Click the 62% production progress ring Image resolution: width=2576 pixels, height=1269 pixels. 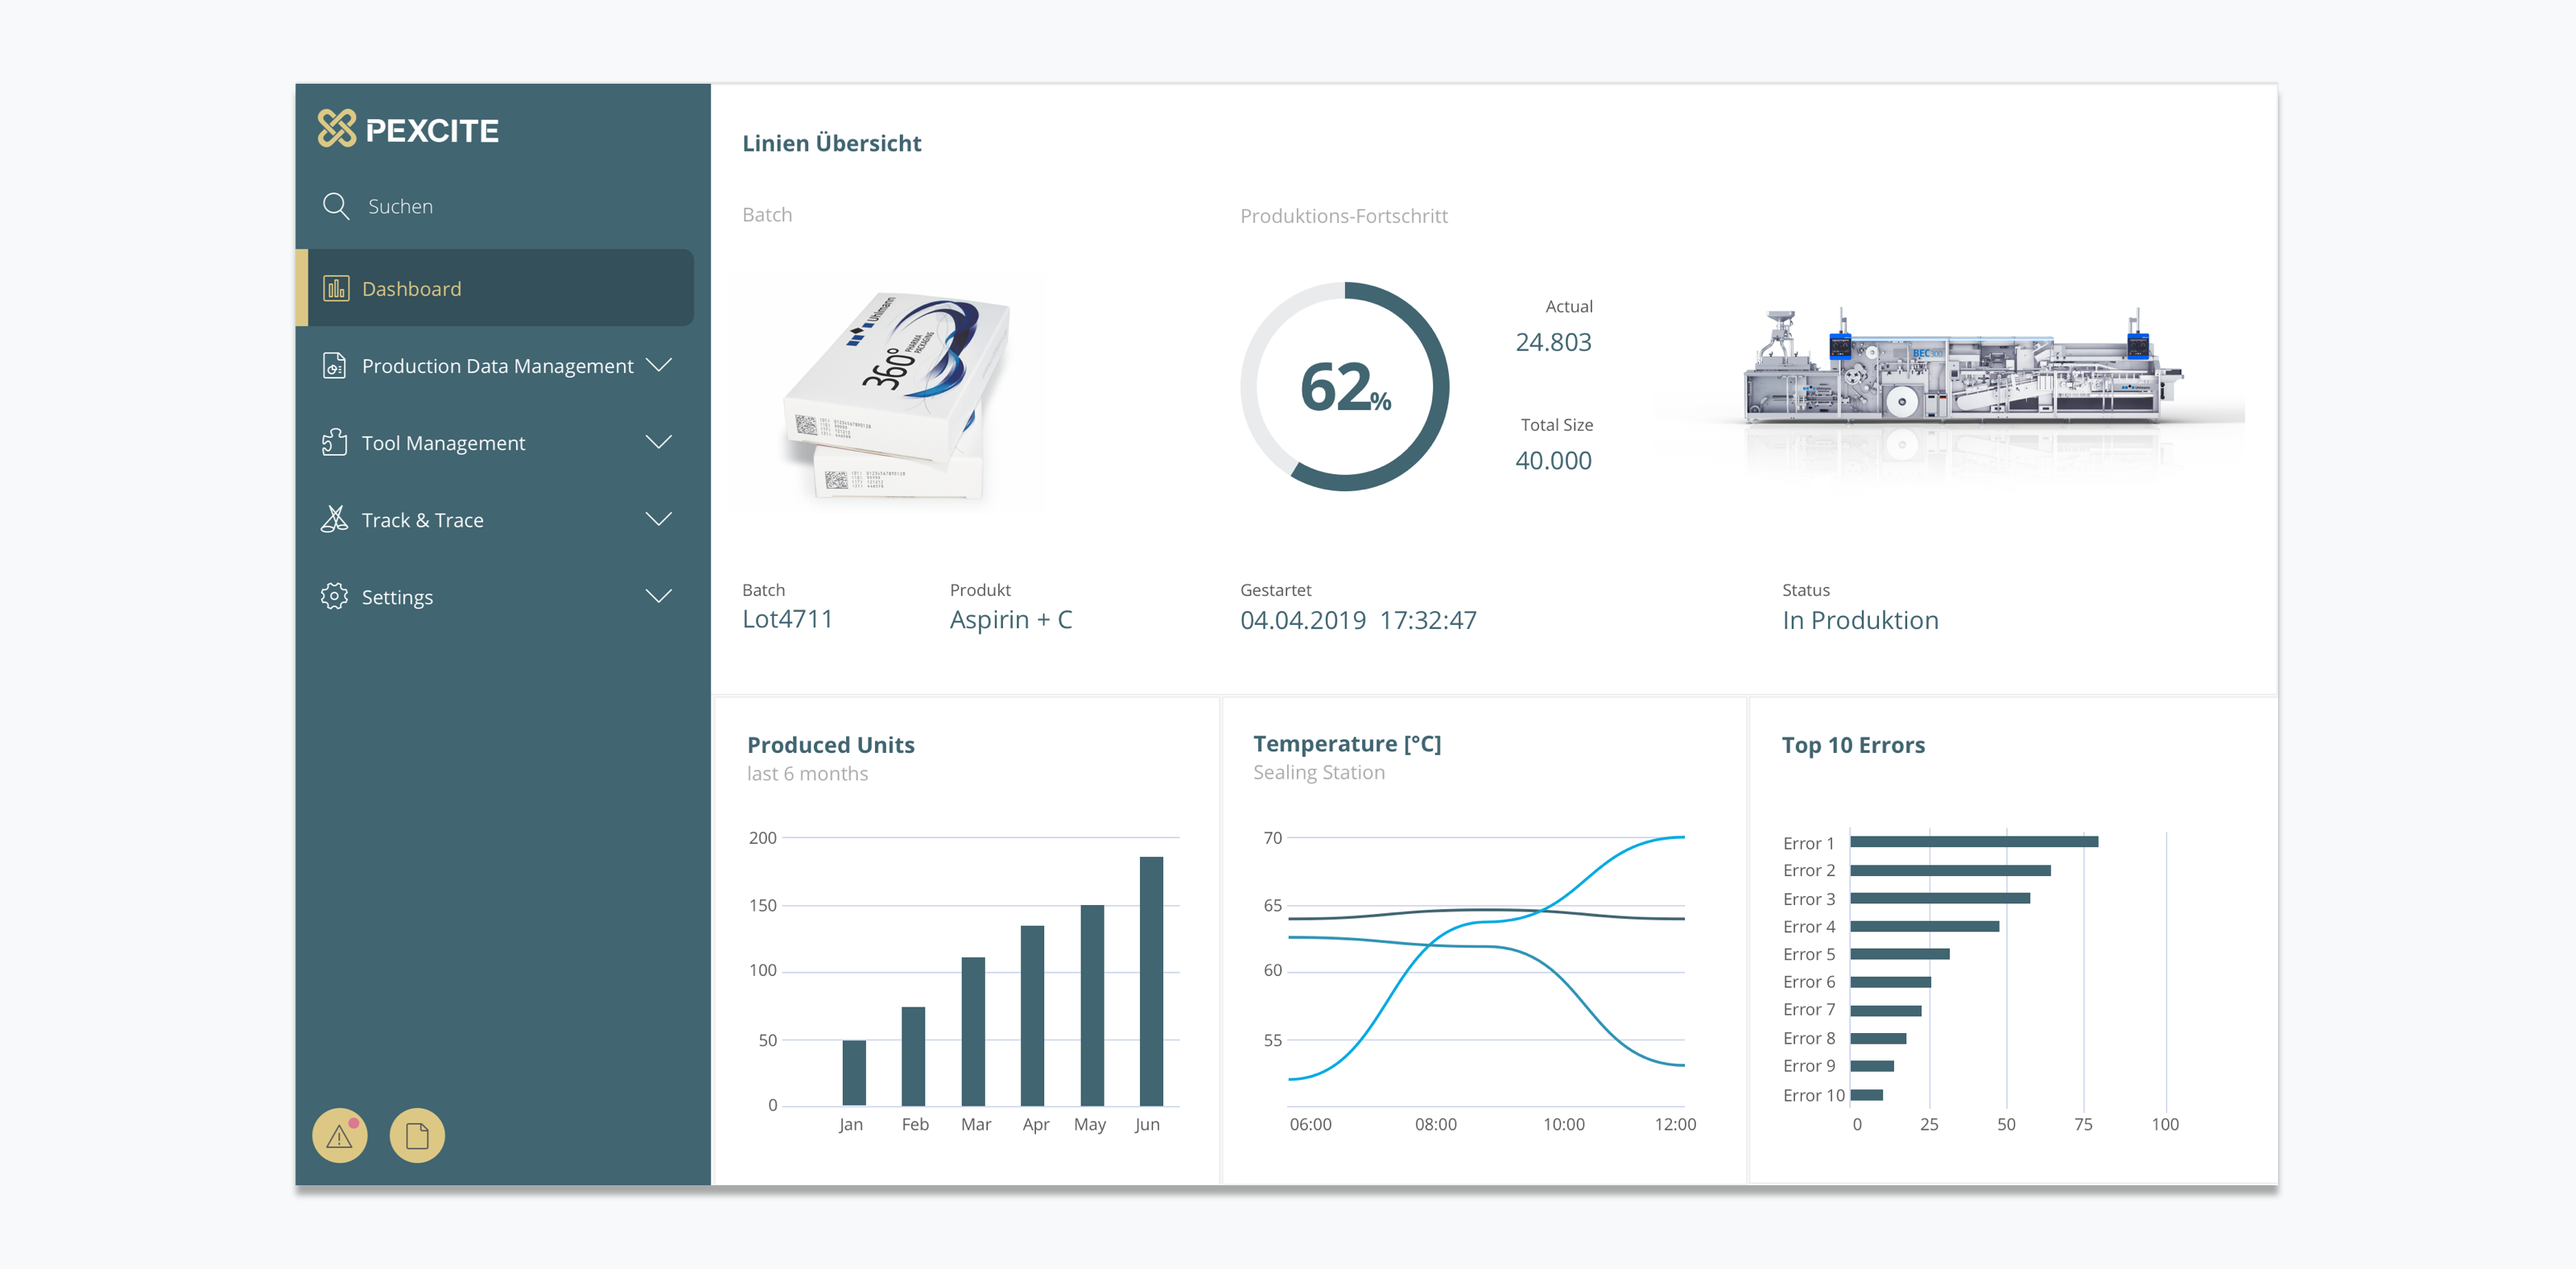pos(1344,387)
